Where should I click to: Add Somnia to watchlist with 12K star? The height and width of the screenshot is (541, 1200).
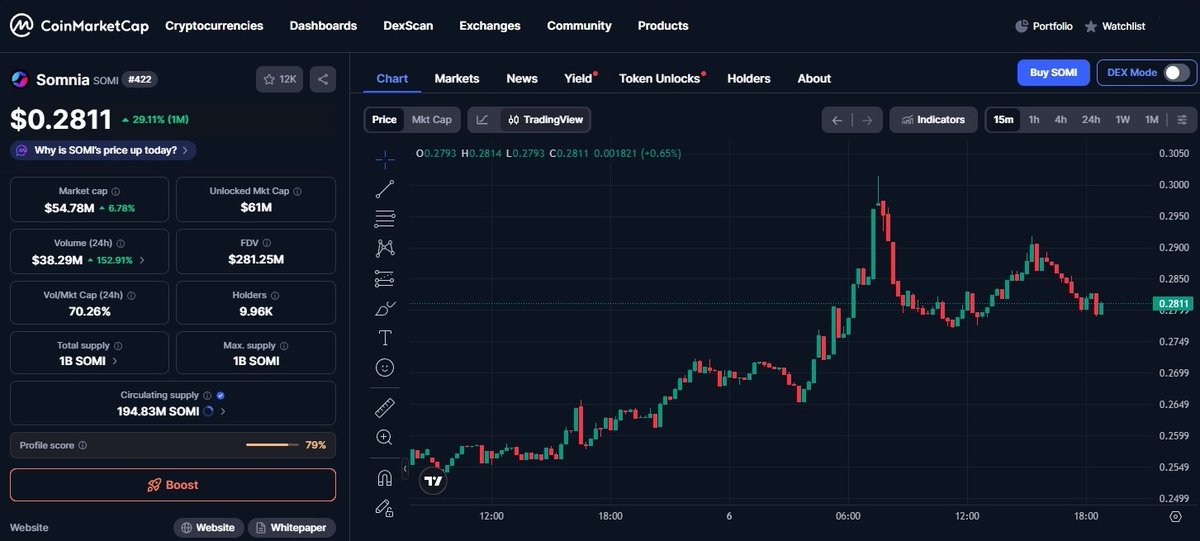pyautogui.click(x=279, y=79)
